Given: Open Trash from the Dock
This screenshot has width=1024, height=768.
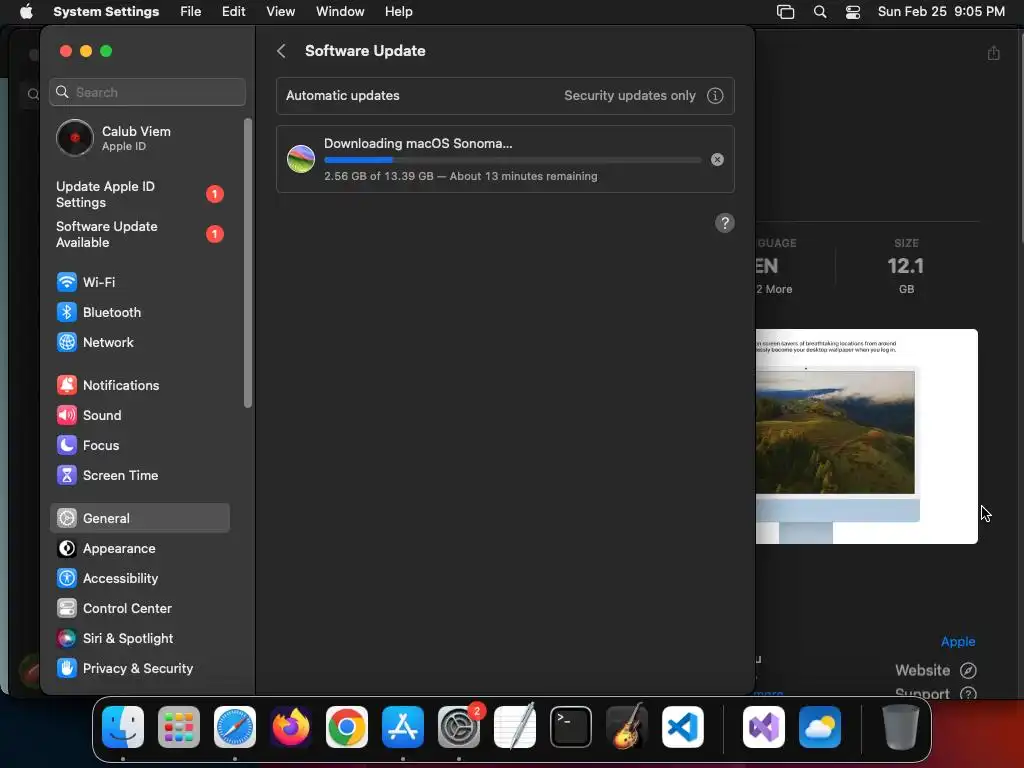Looking at the screenshot, I should click(901, 727).
